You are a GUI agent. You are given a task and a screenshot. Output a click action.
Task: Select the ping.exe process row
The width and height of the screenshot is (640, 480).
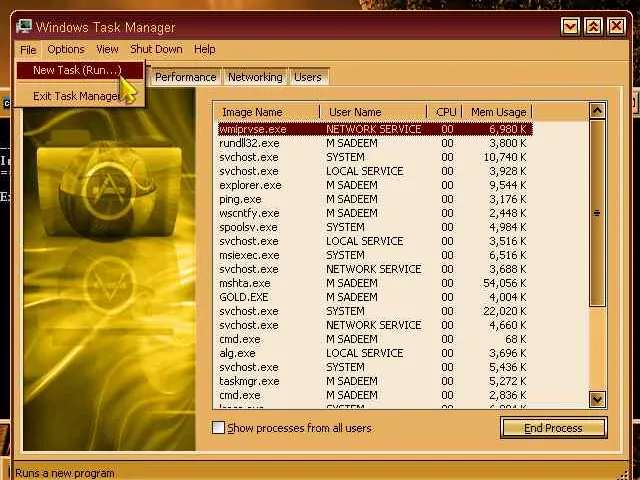(375, 199)
